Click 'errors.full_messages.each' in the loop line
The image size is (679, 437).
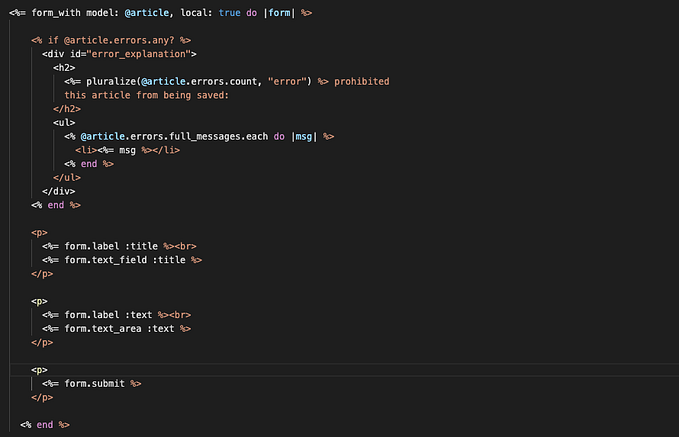coord(199,136)
